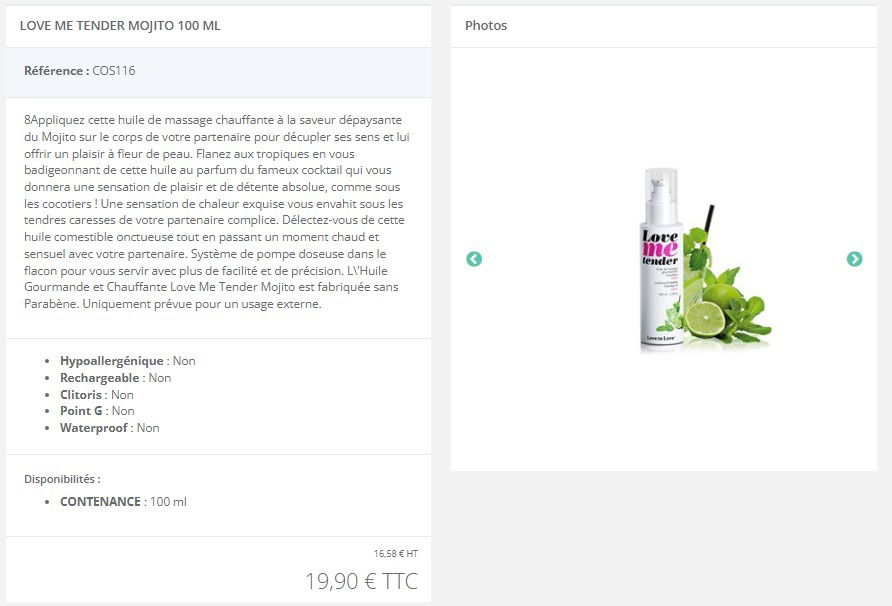This screenshot has height=606, width=892.
Task: Click the 16,58 € HT price
Action: click(x=396, y=553)
